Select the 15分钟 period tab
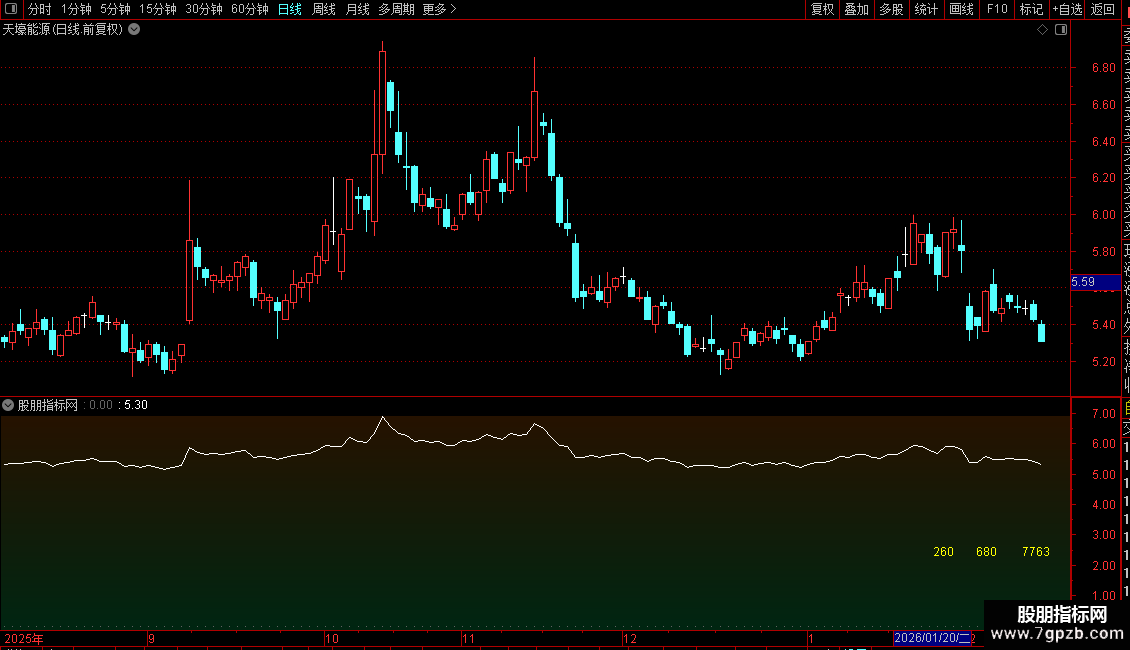The height and width of the screenshot is (650, 1130). click(158, 9)
